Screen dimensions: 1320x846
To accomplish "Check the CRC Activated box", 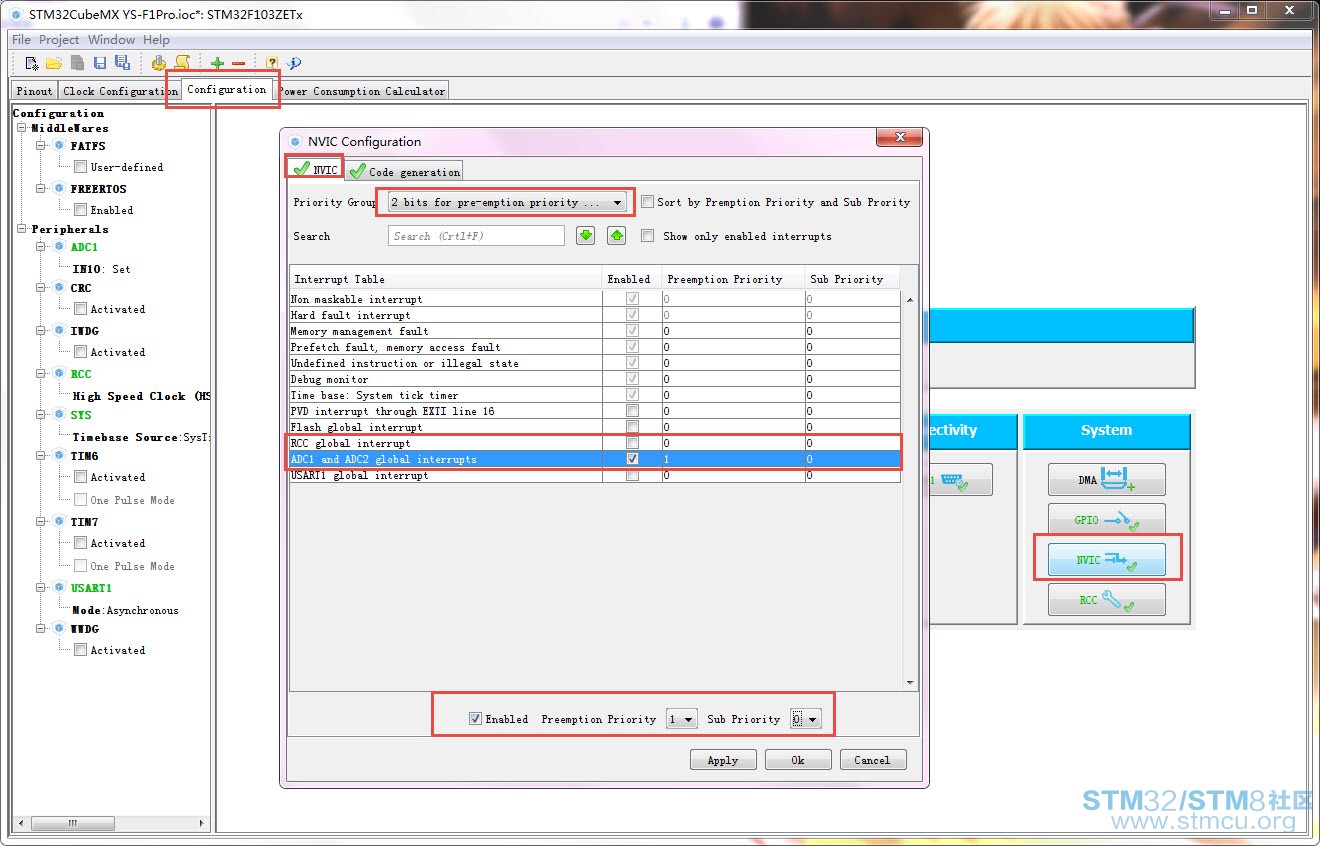I will (80, 309).
